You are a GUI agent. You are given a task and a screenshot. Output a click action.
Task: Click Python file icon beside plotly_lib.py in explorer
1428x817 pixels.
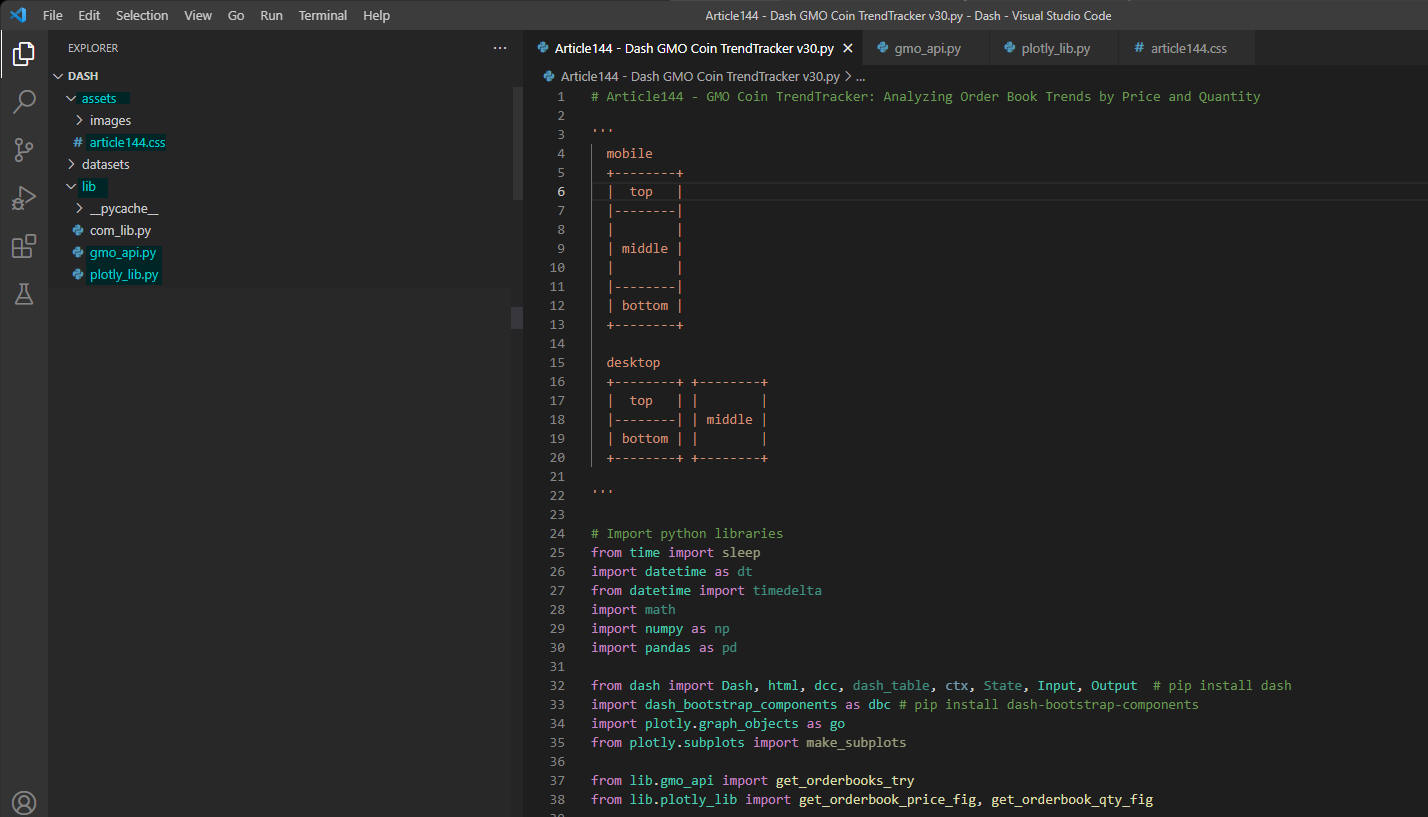(x=78, y=274)
